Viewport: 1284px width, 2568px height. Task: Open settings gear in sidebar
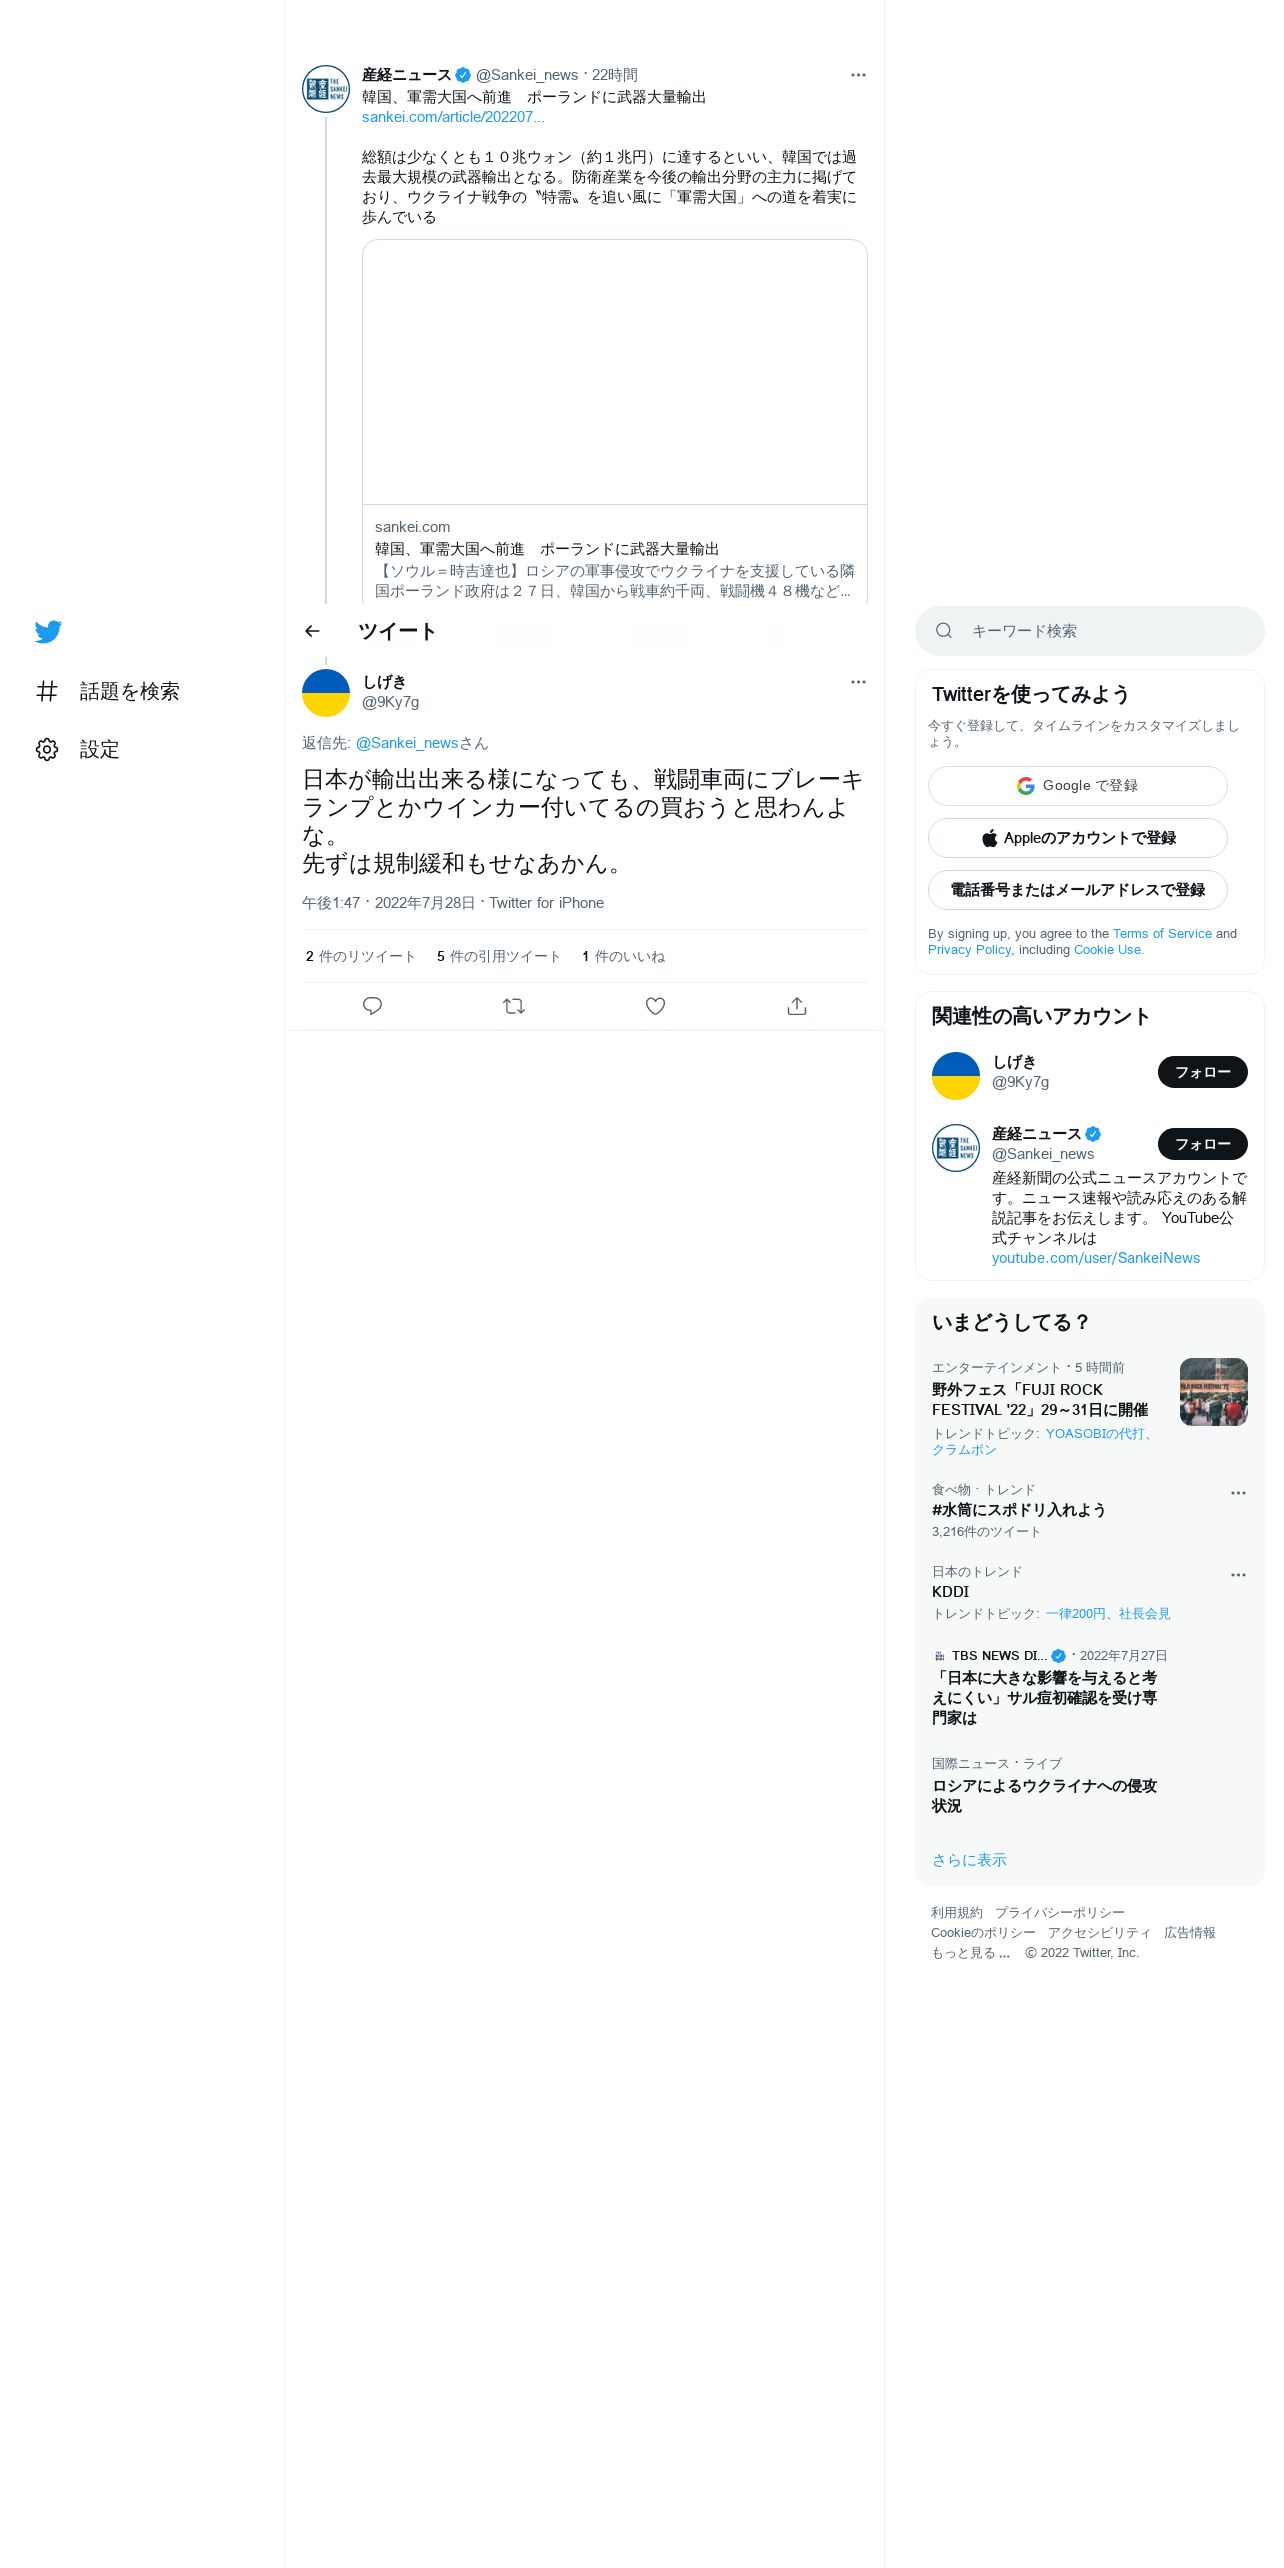tap(47, 750)
